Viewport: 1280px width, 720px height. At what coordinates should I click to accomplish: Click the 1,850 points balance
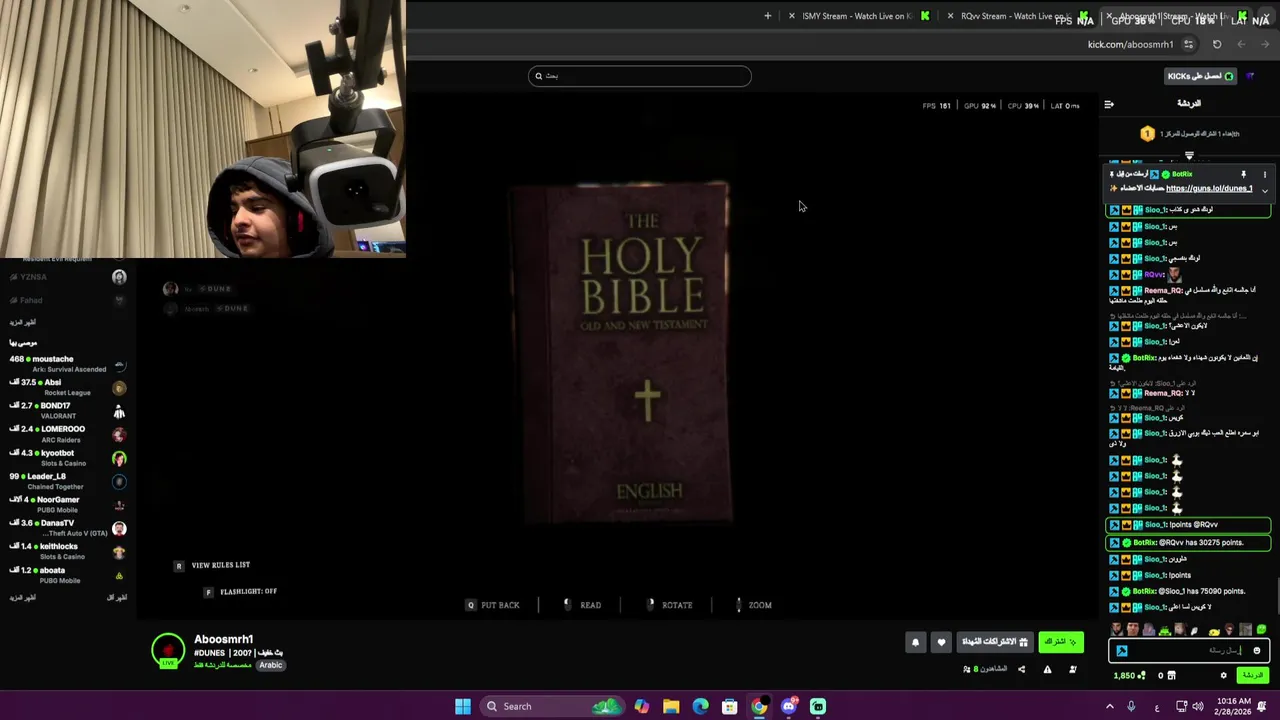tap(1130, 676)
